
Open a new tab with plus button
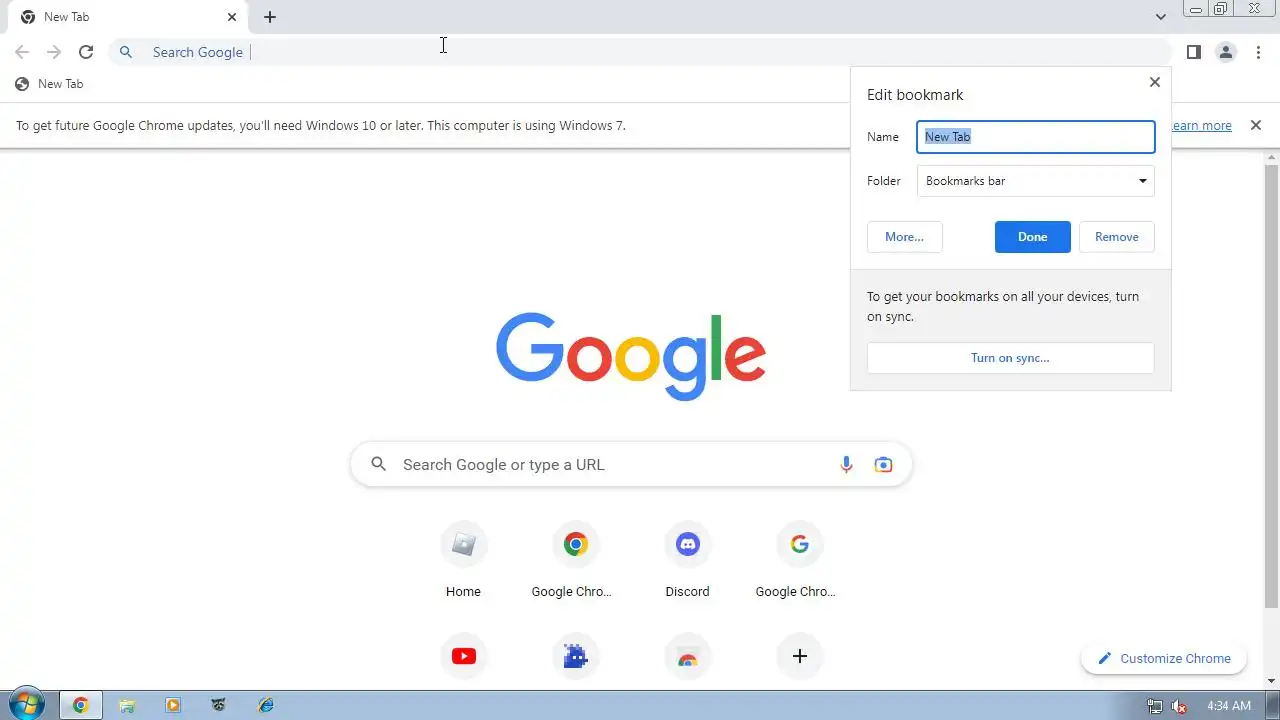pyautogui.click(x=270, y=17)
